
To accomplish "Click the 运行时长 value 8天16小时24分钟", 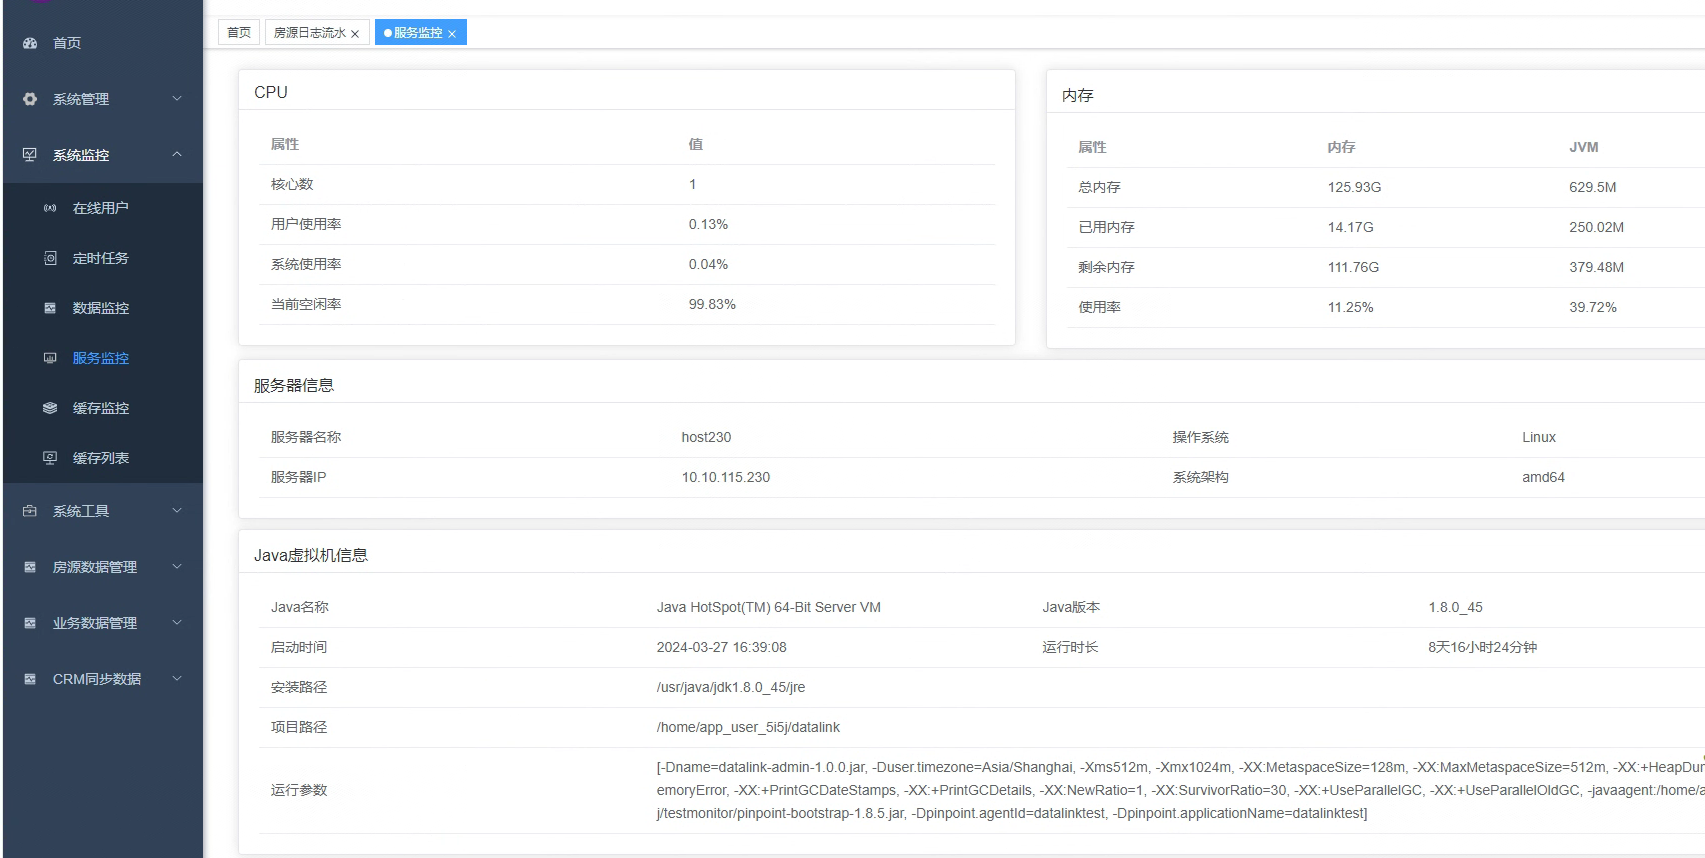I will pos(1482,647).
